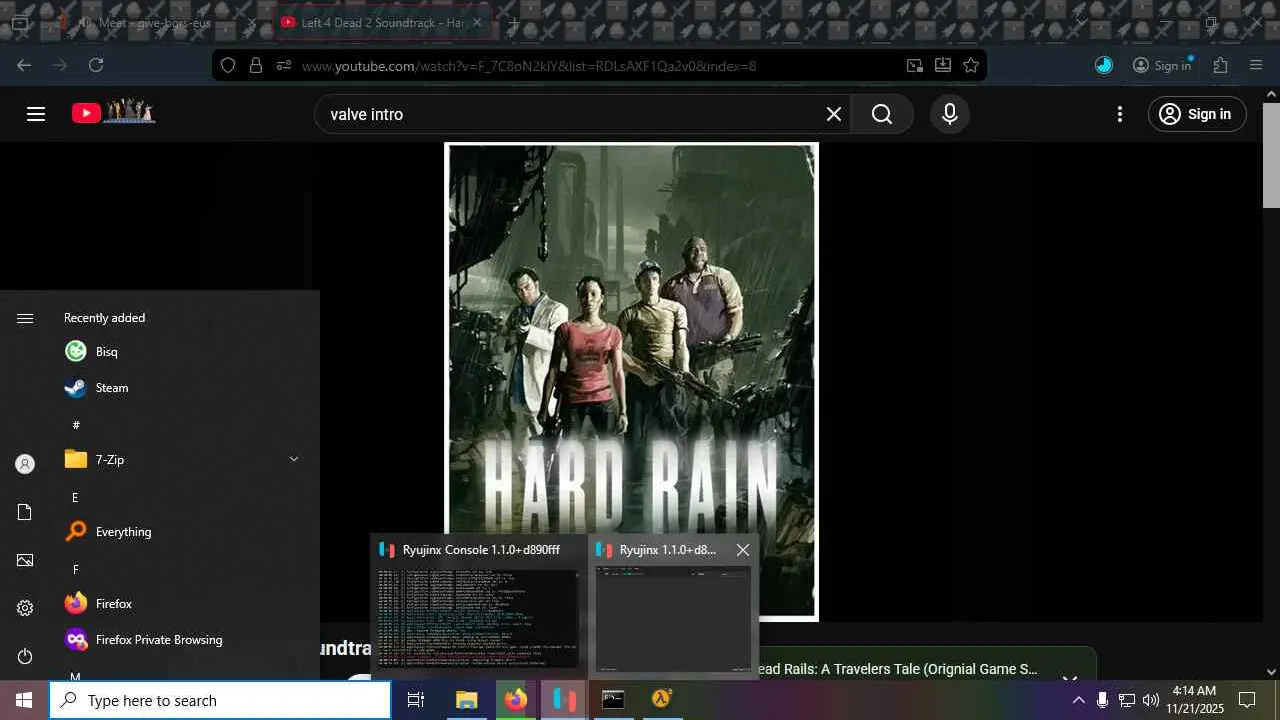The height and width of the screenshot is (720, 1280).
Task: Reload the page in Firefox
Action: pos(96,65)
